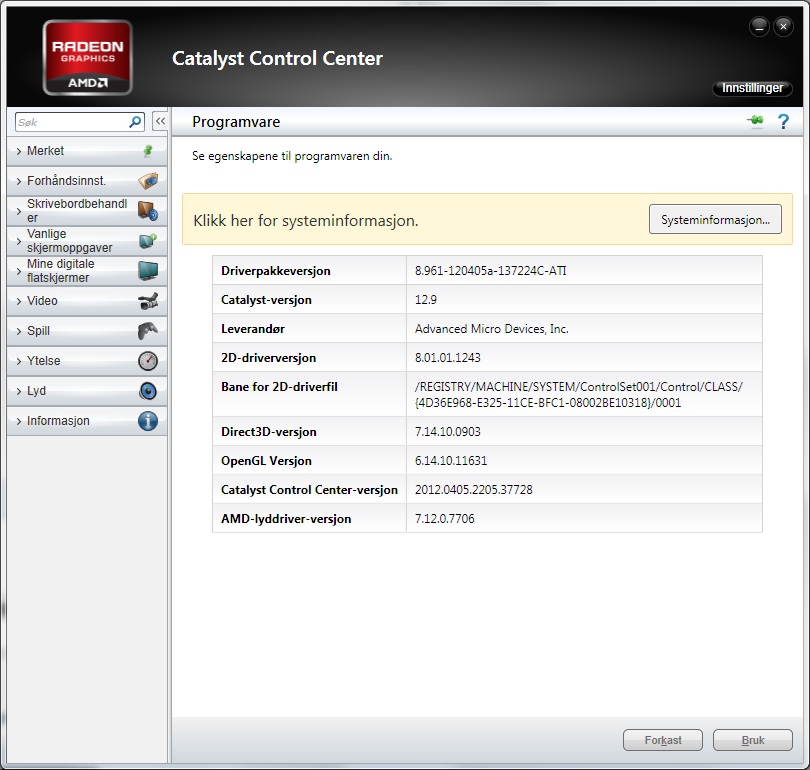The width and height of the screenshot is (810, 770).
Task: Select the Driverpakkeversjon value 8.961-120405a-137224C-ATI
Action: (x=490, y=271)
